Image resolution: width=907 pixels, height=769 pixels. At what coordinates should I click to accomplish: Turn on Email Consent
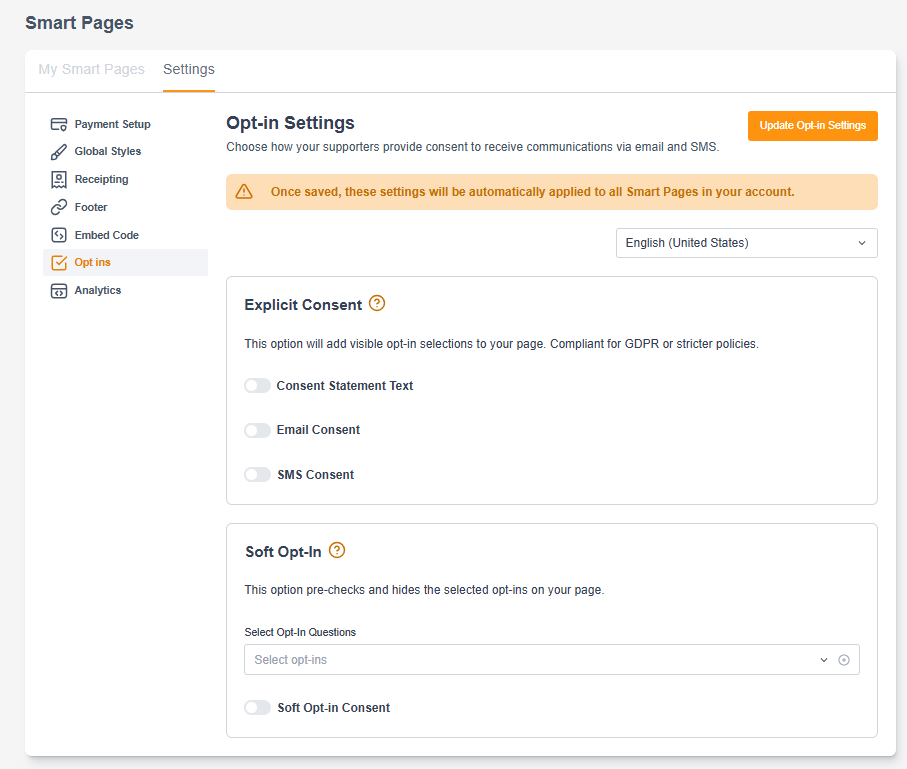[x=257, y=430]
